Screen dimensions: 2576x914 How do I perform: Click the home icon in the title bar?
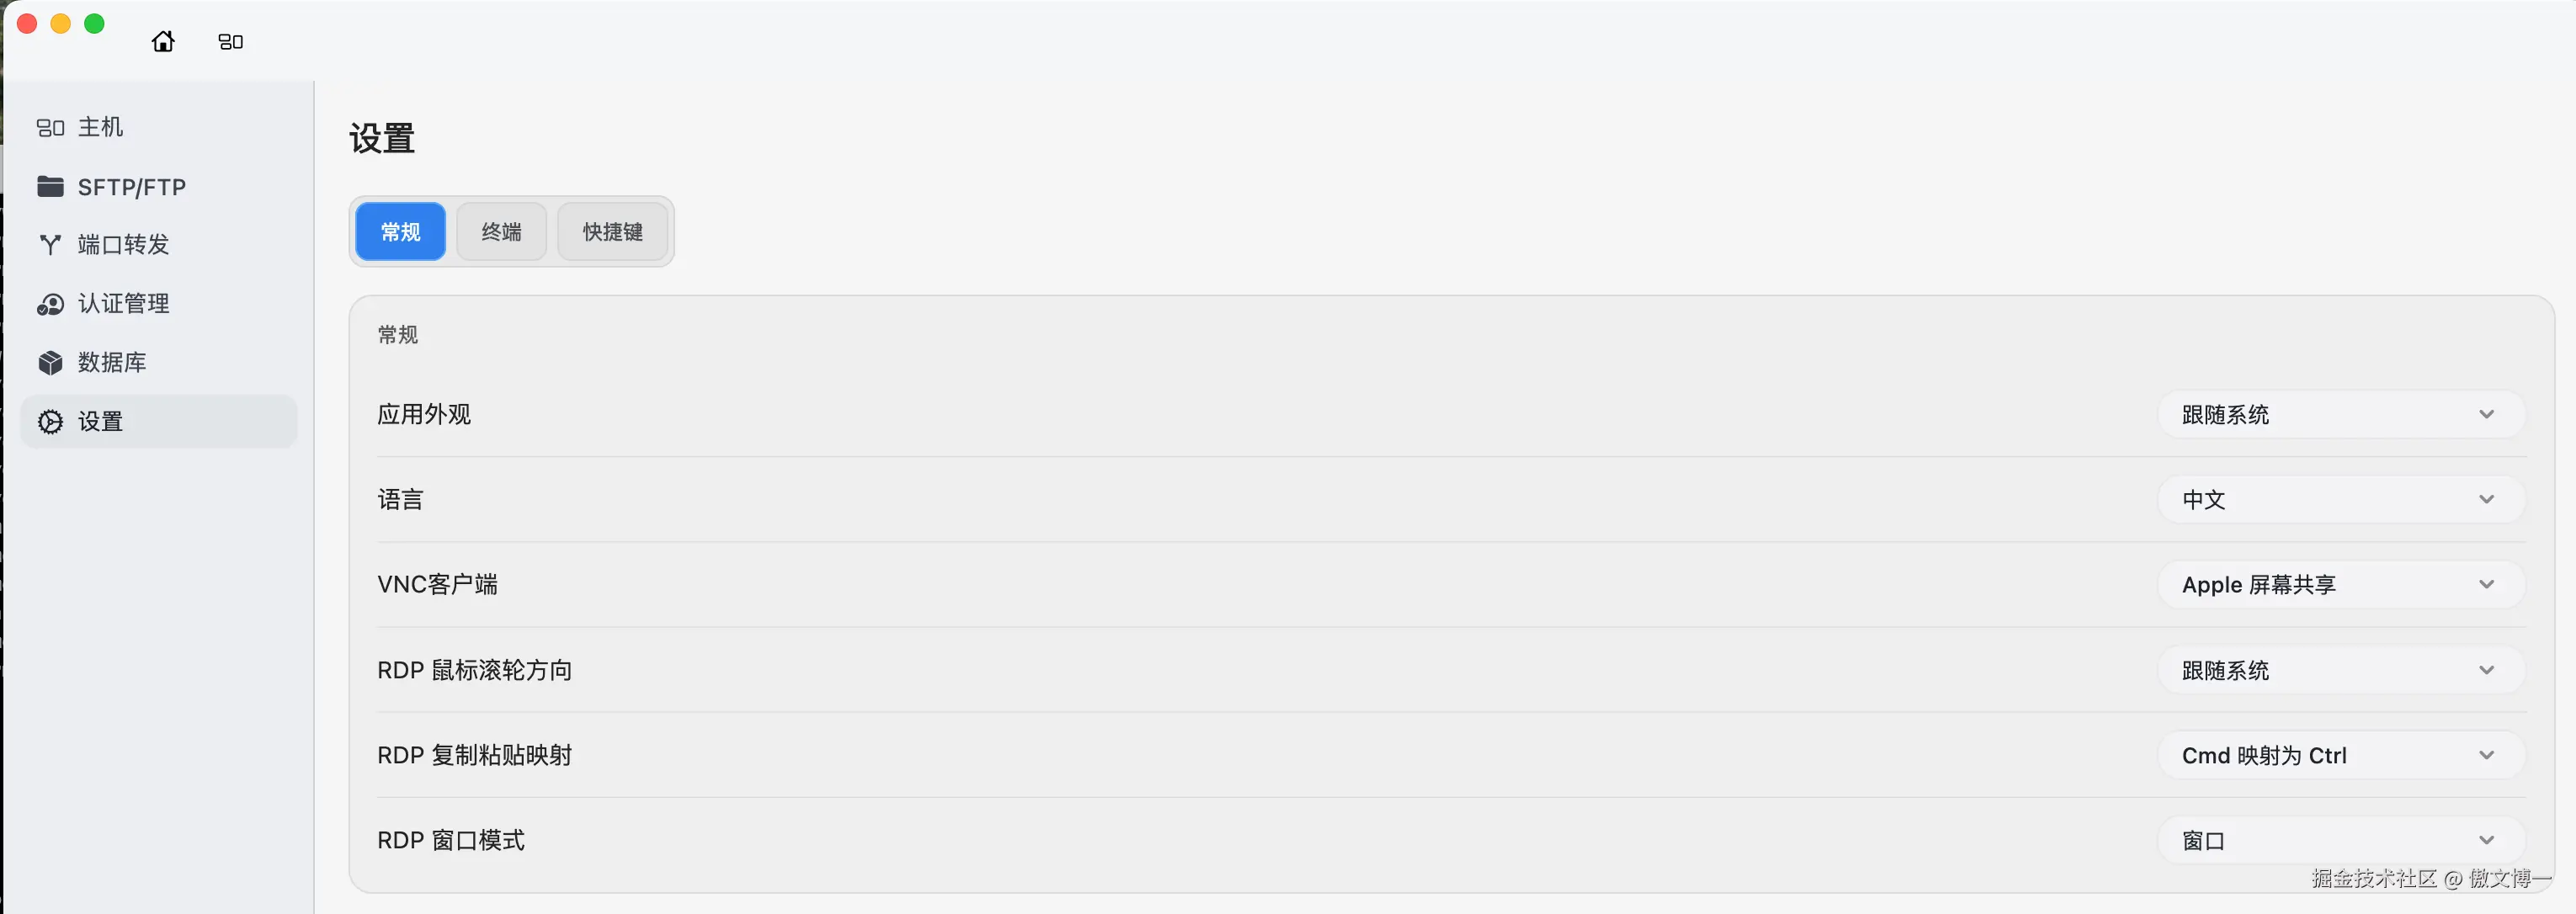click(x=163, y=41)
